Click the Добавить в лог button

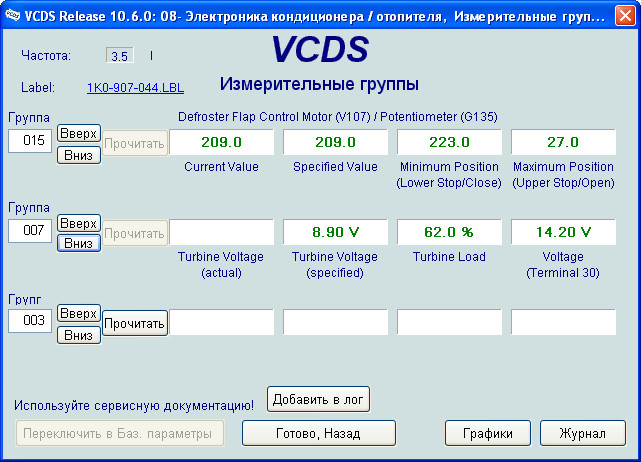pyautogui.click(x=318, y=399)
